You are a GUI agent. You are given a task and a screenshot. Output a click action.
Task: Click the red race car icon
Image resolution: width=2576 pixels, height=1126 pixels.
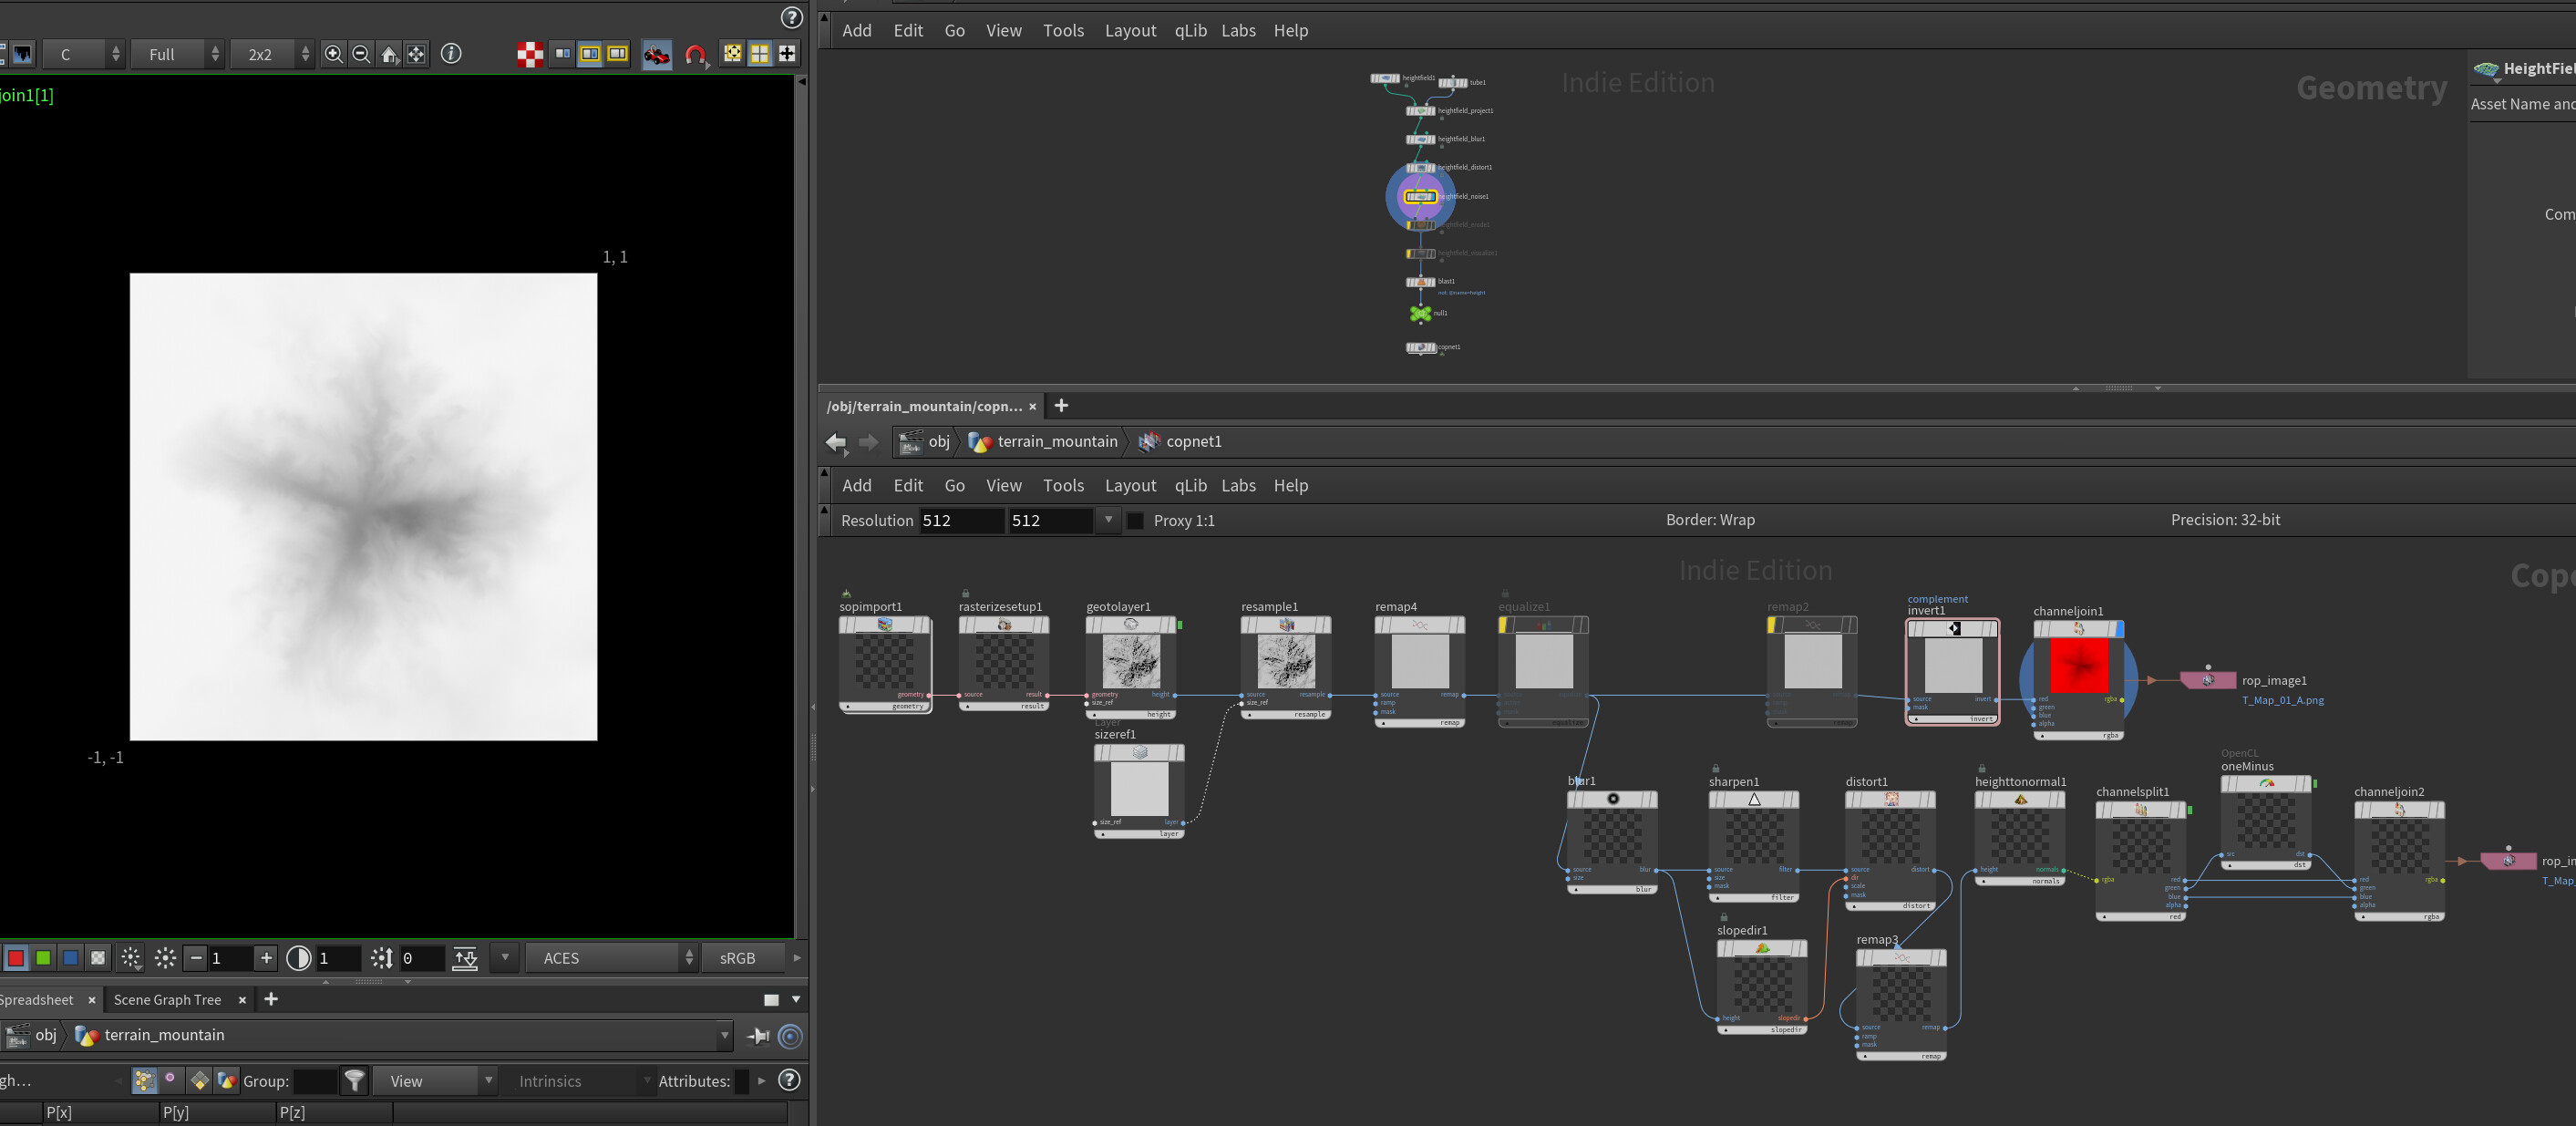click(657, 54)
